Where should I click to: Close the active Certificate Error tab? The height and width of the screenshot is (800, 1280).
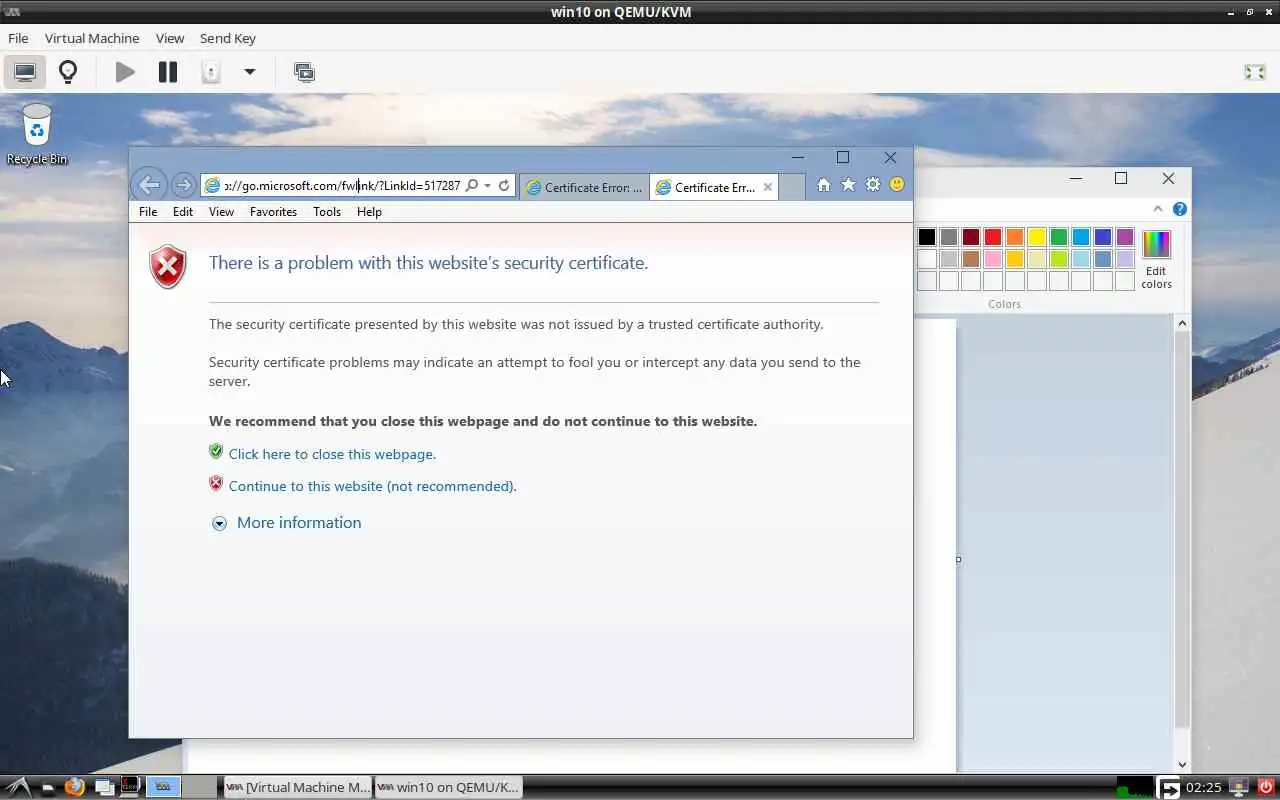tap(768, 187)
